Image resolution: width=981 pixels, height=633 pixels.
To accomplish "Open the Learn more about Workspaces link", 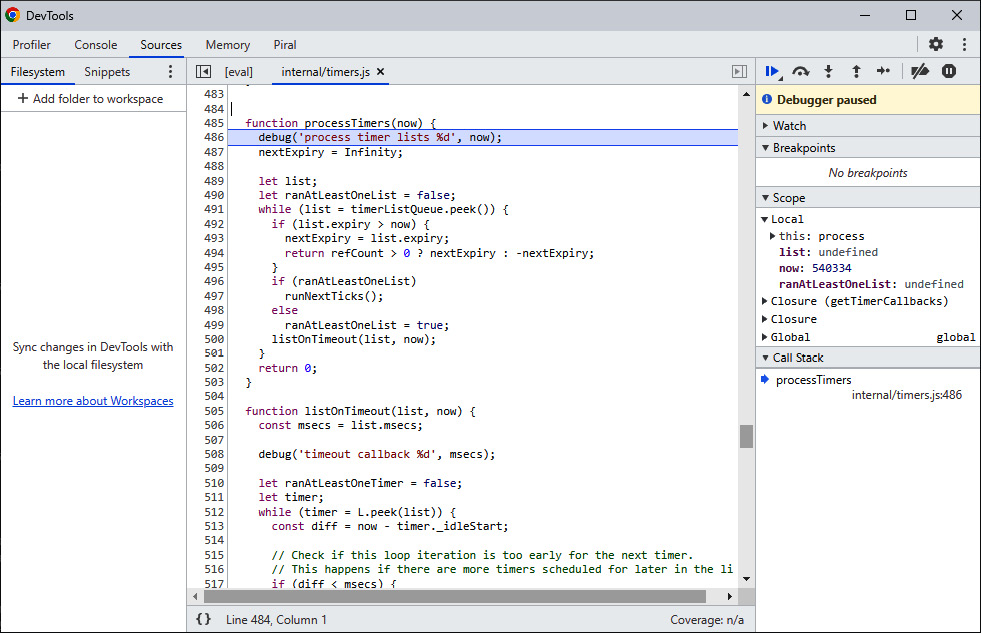I will (x=93, y=400).
